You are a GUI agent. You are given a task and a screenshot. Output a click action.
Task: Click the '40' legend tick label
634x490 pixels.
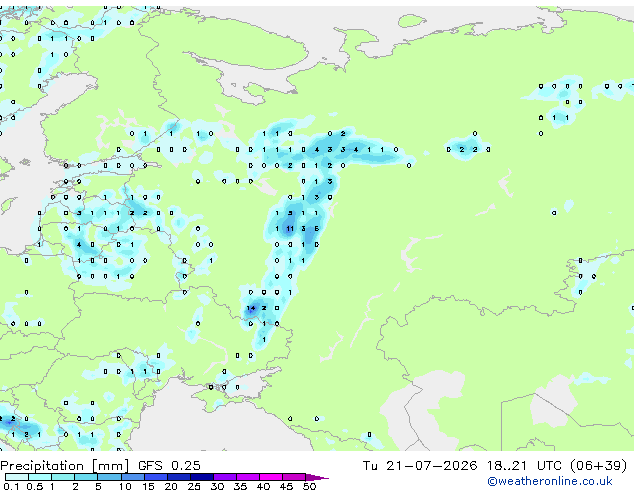263,486
